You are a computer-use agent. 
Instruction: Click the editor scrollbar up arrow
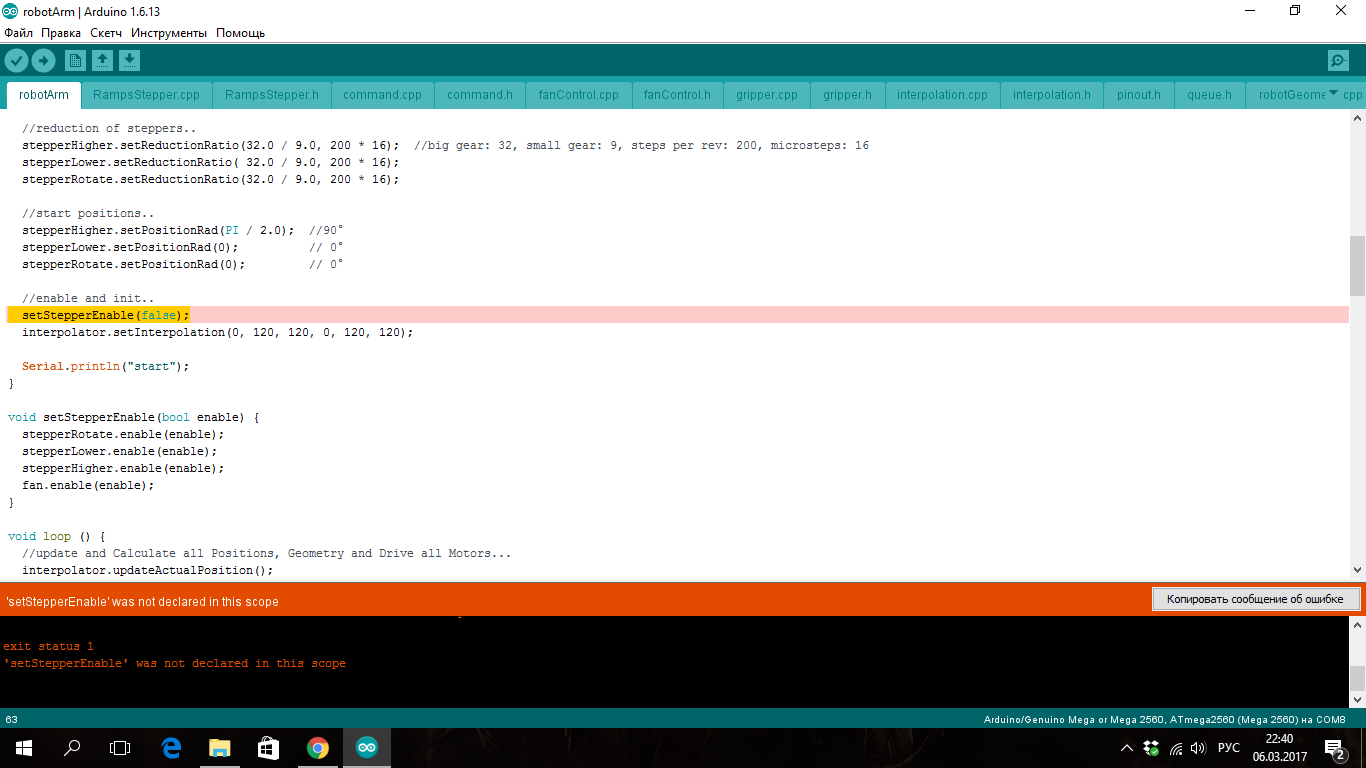(1357, 118)
